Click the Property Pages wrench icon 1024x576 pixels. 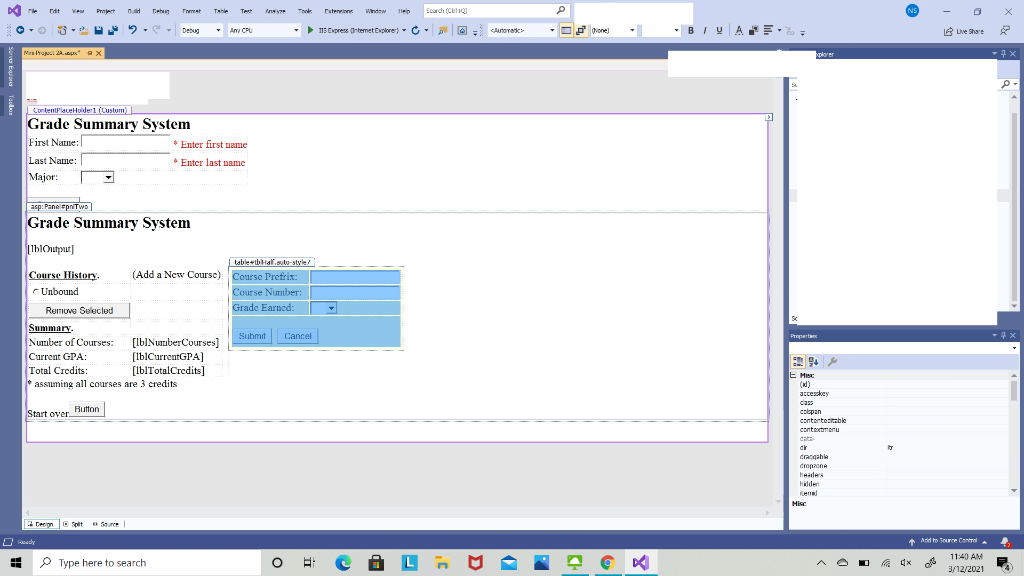point(832,361)
